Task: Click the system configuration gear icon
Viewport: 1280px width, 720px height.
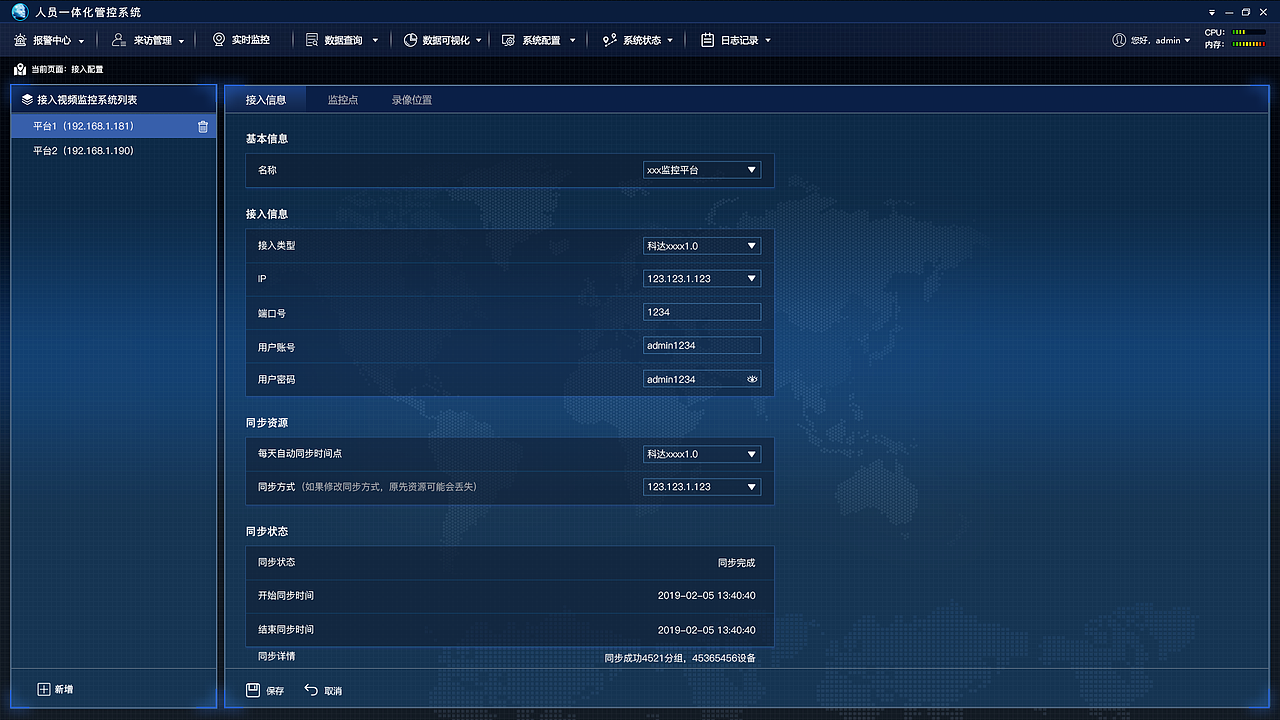Action: [x=508, y=40]
